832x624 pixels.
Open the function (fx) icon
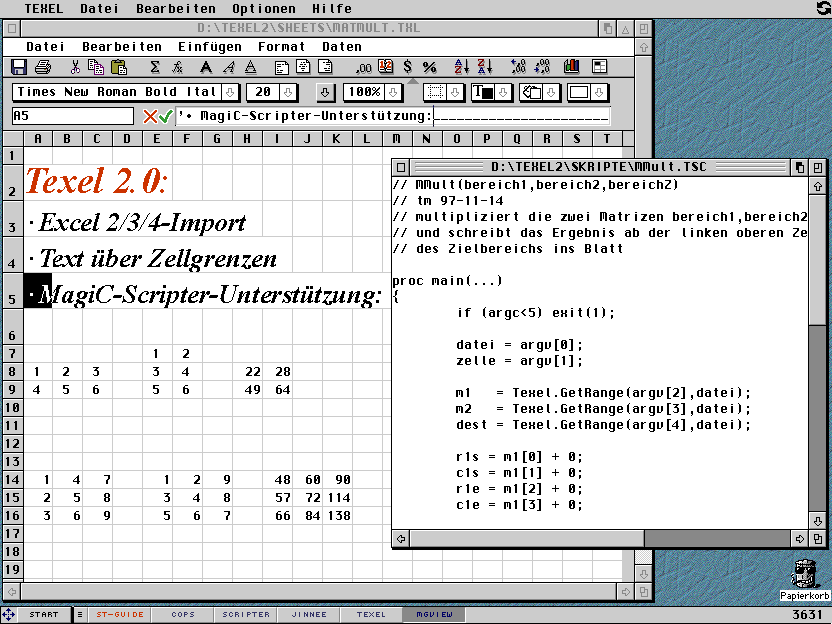tap(177, 67)
